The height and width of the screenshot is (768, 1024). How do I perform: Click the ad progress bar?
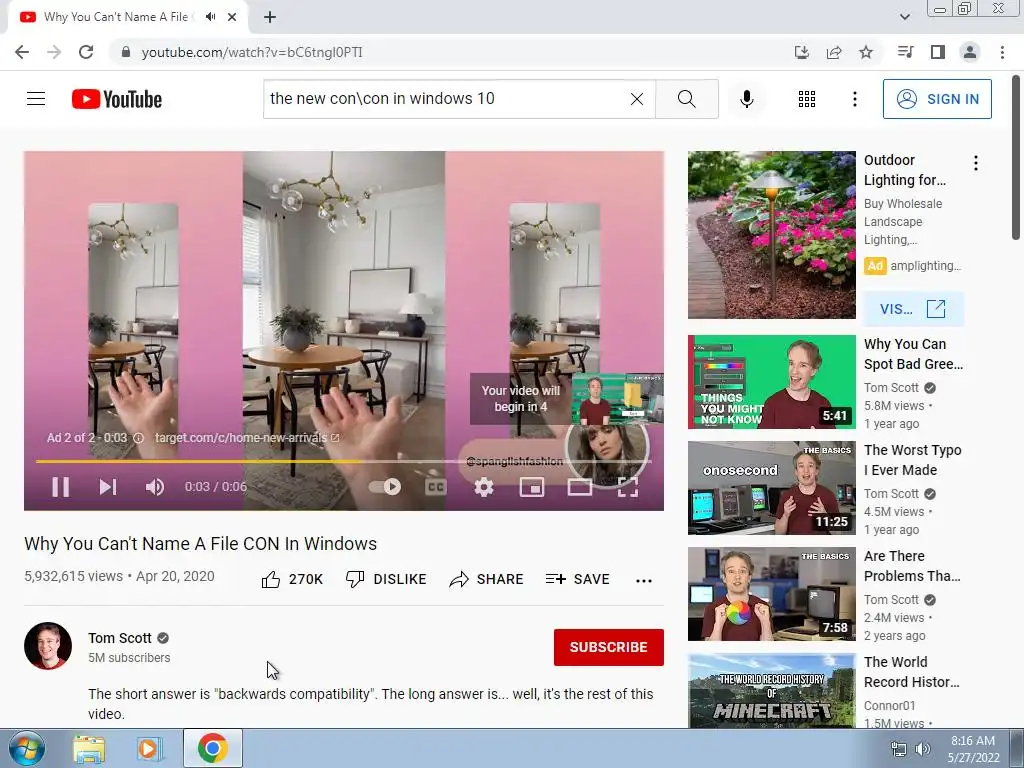[344, 461]
